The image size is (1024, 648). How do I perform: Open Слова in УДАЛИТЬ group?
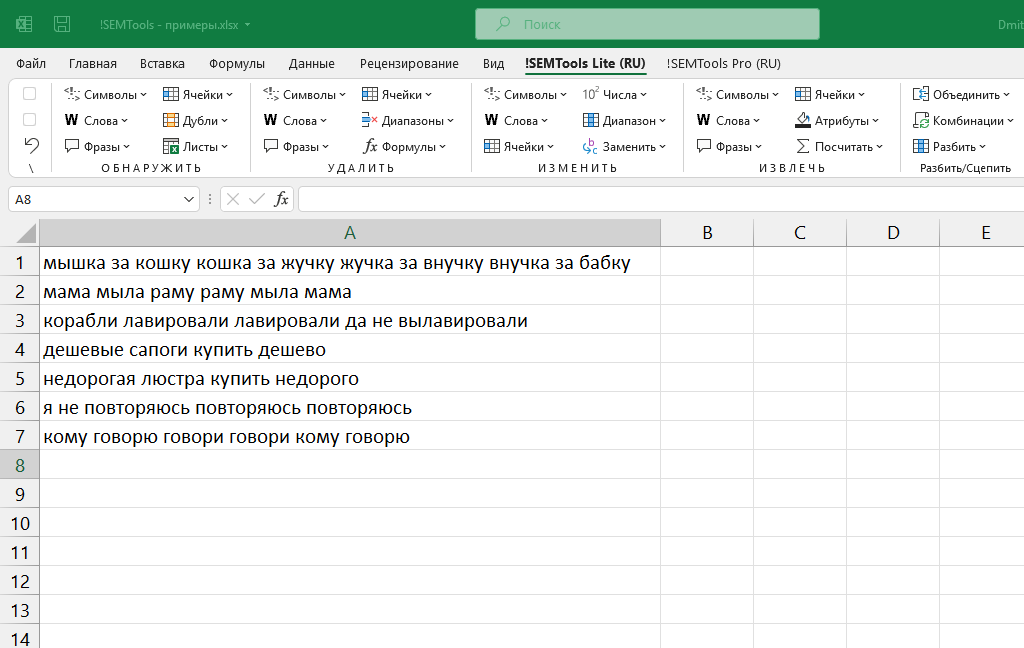click(295, 121)
